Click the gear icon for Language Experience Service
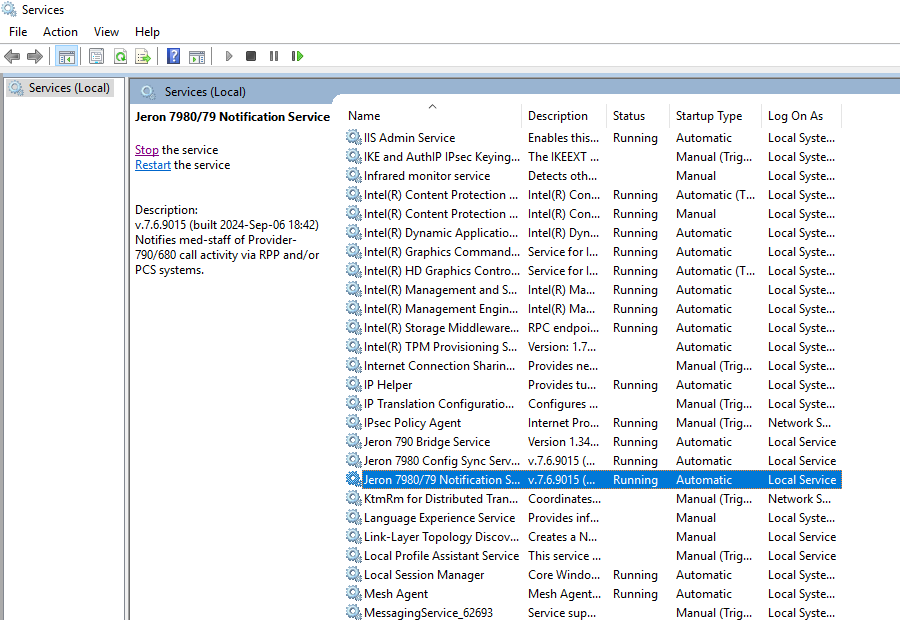The image size is (900, 620). 354,517
